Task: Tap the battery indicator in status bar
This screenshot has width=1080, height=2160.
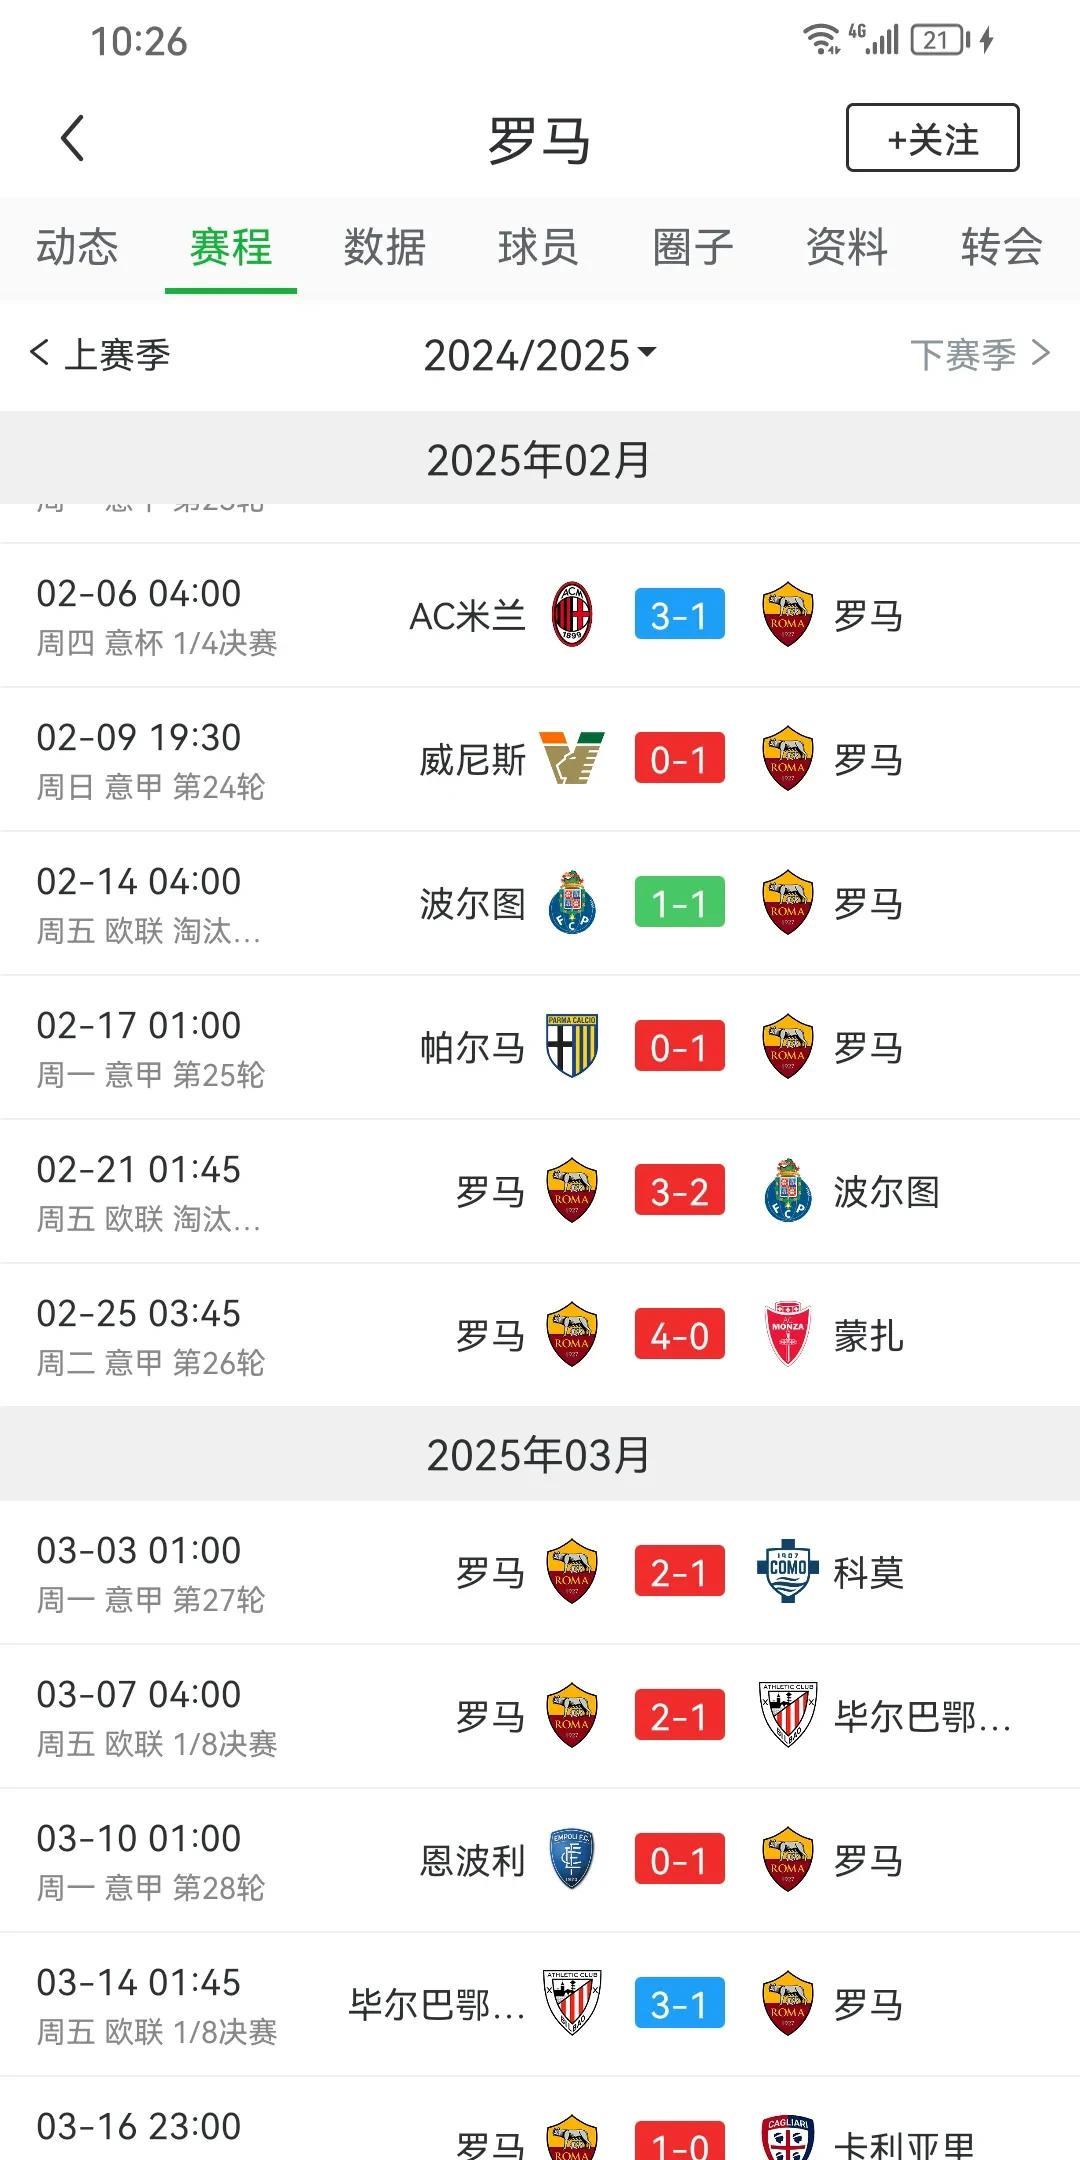Action: tap(940, 40)
